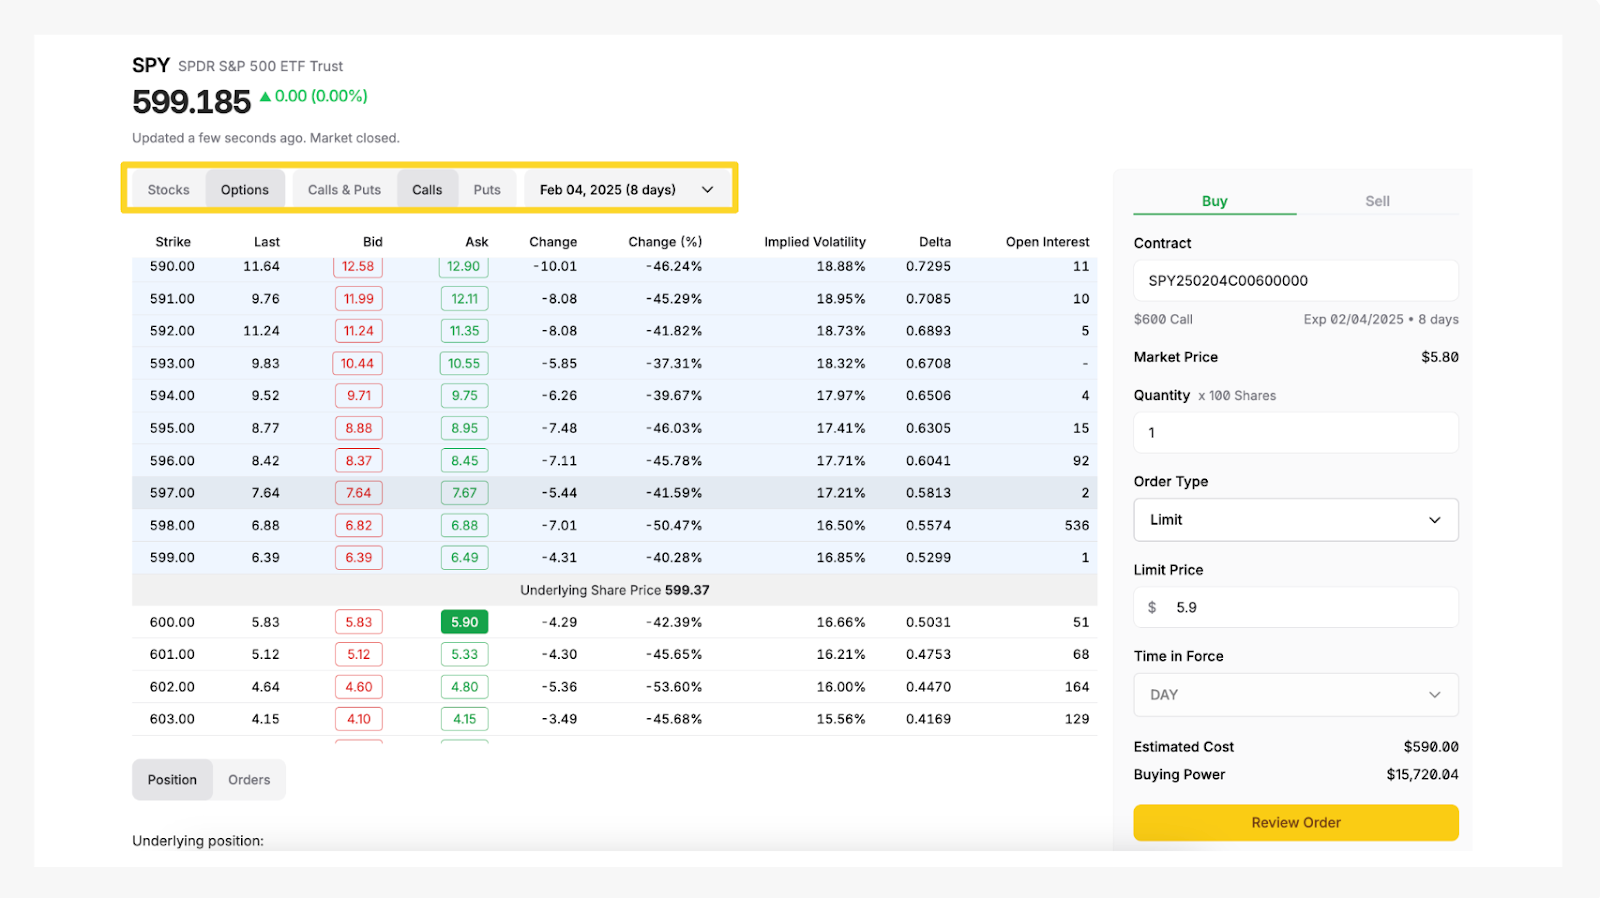The width and height of the screenshot is (1600, 898).
Task: Click the 5.33 ask for strike 601.00
Action: tap(464, 655)
